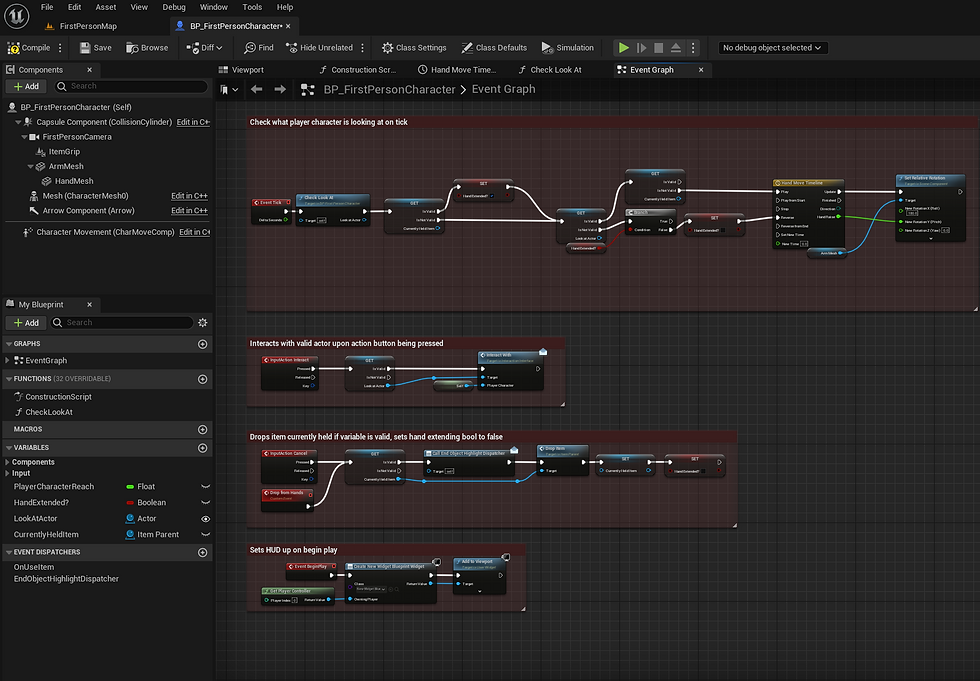
Task: Open the File menu
Action: pos(47,7)
